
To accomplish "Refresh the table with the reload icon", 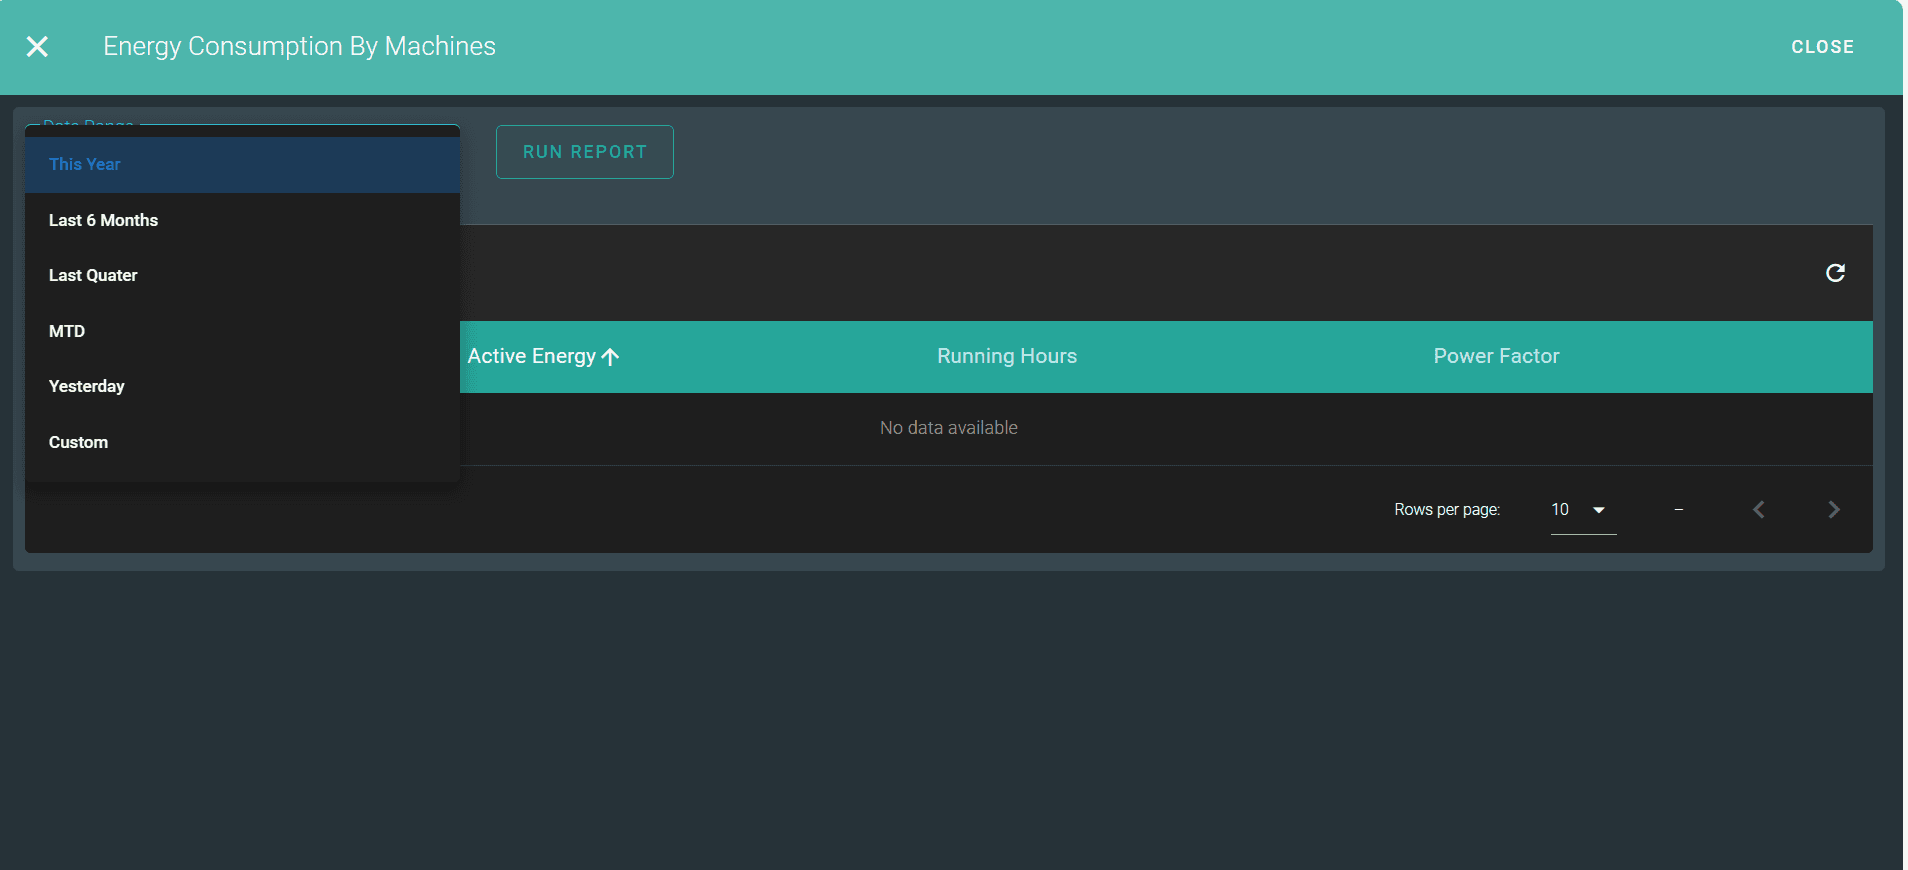I will point(1835,273).
